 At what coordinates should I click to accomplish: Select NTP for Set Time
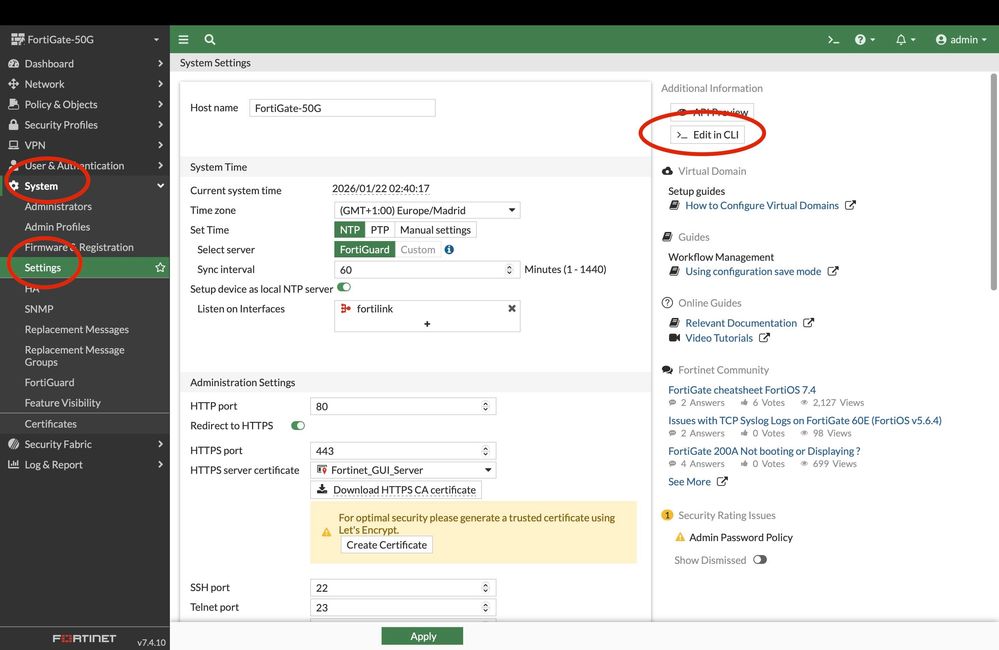(349, 230)
